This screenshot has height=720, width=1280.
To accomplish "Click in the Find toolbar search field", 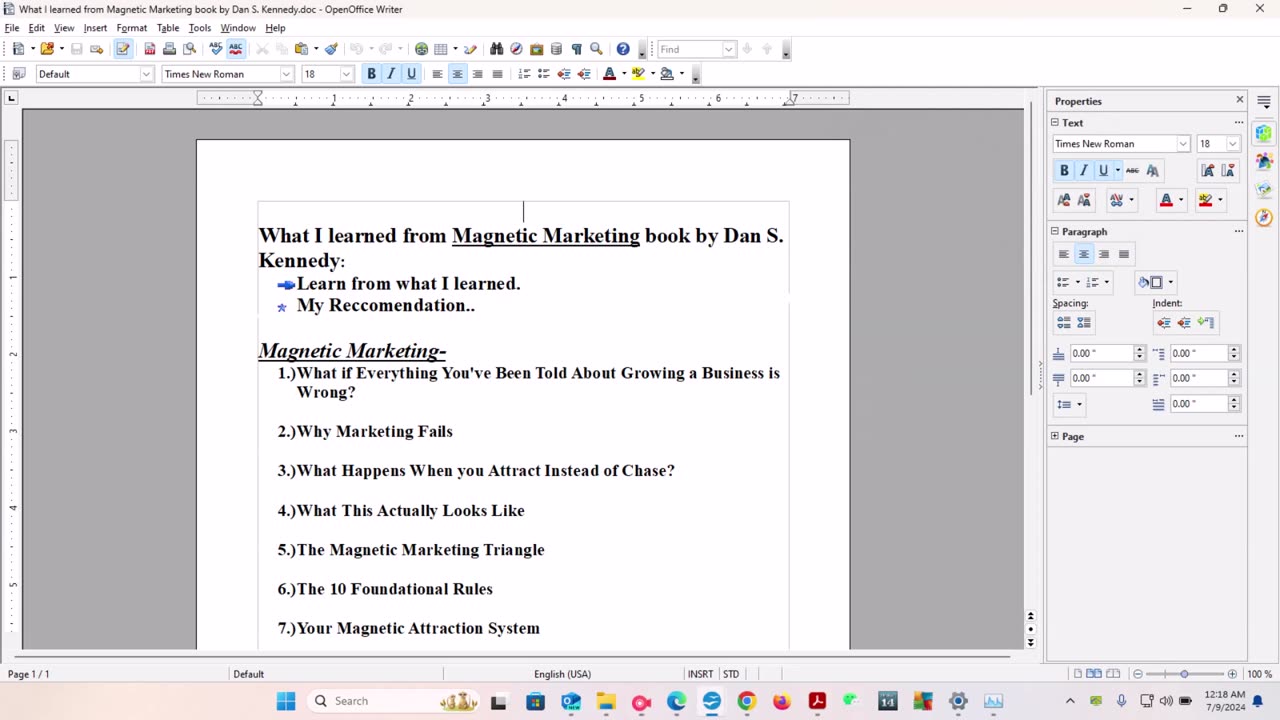I will click(690, 49).
